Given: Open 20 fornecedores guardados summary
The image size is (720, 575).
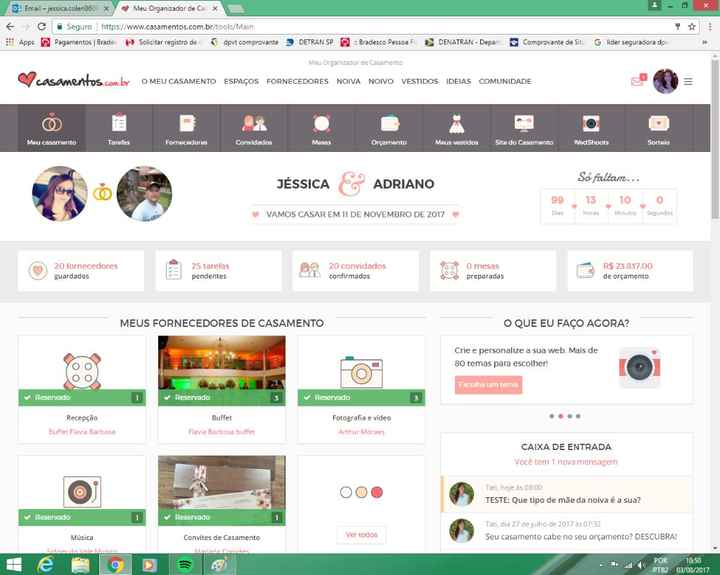Looking at the screenshot, I should pos(81,271).
